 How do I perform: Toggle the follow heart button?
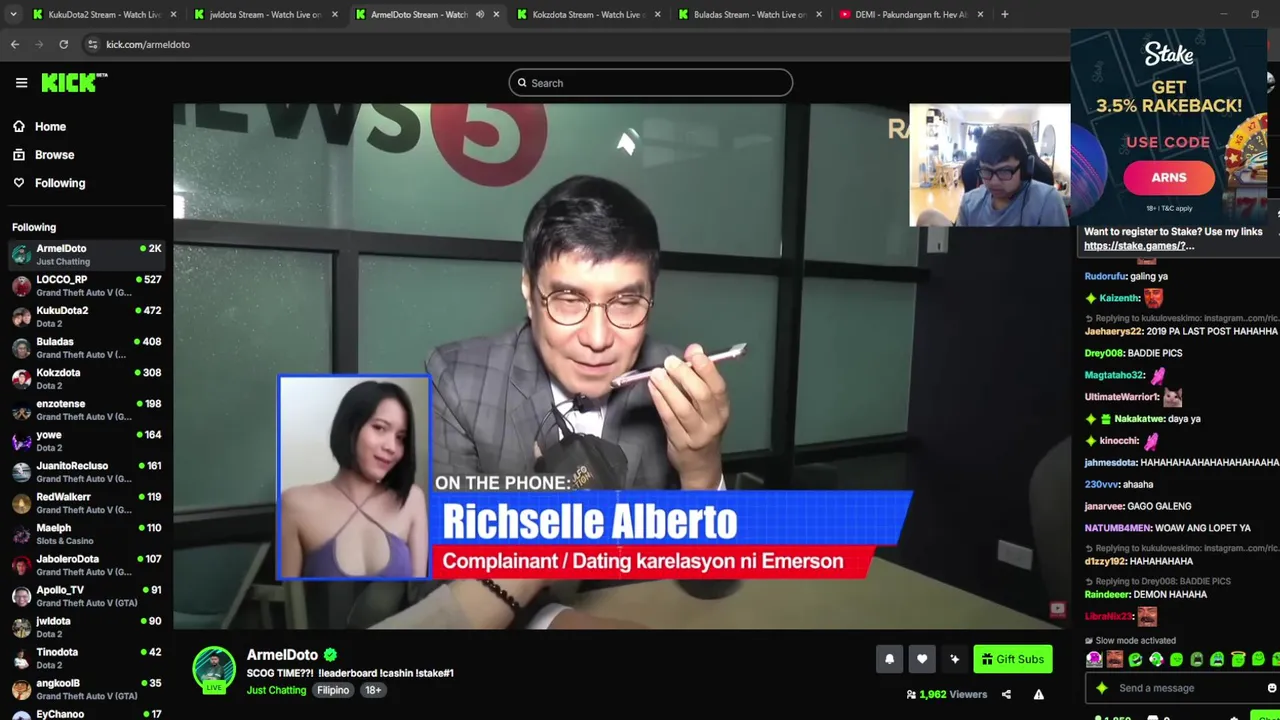922,659
